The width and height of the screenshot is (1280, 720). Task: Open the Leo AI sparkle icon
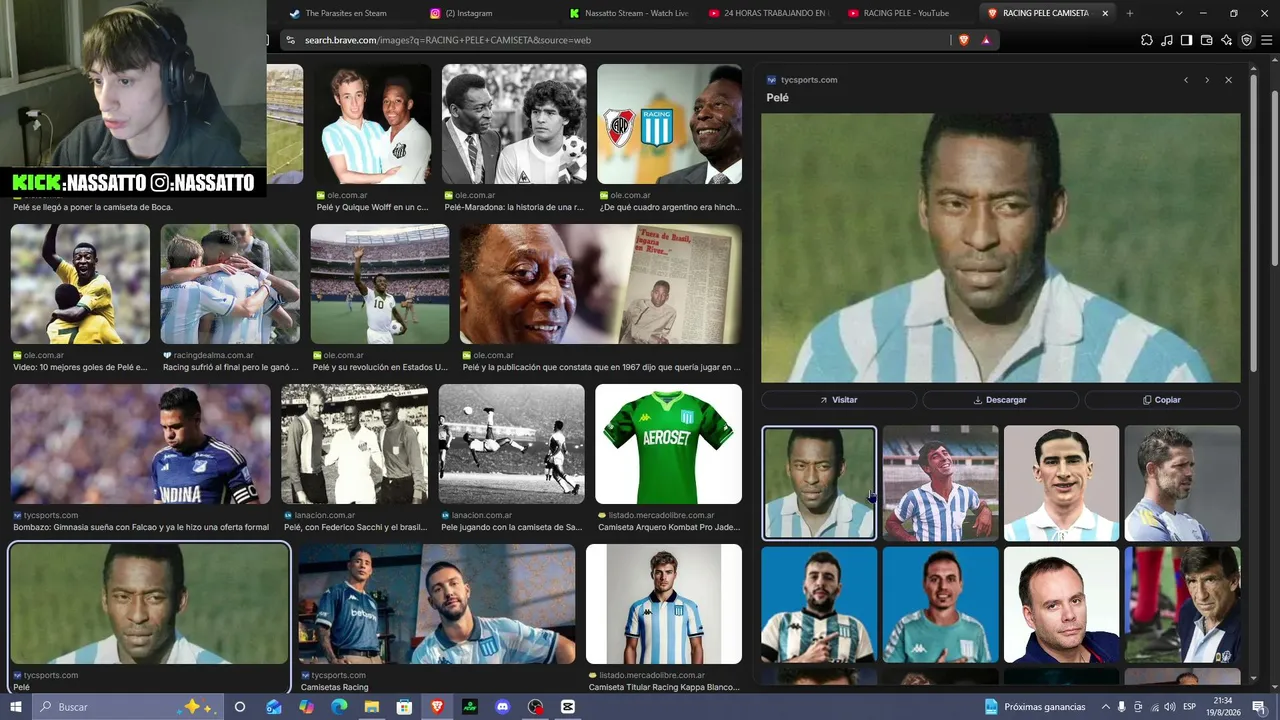point(1227,40)
